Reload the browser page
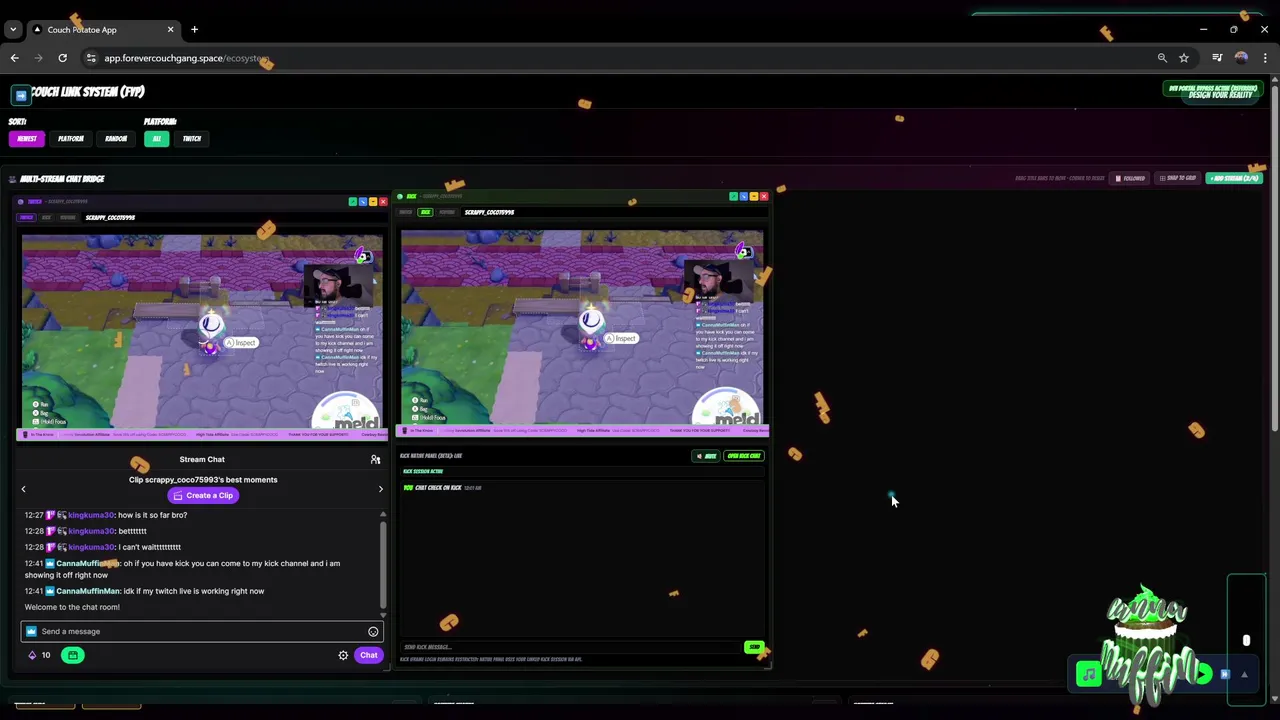Screen dimensions: 1280x720 point(62,58)
